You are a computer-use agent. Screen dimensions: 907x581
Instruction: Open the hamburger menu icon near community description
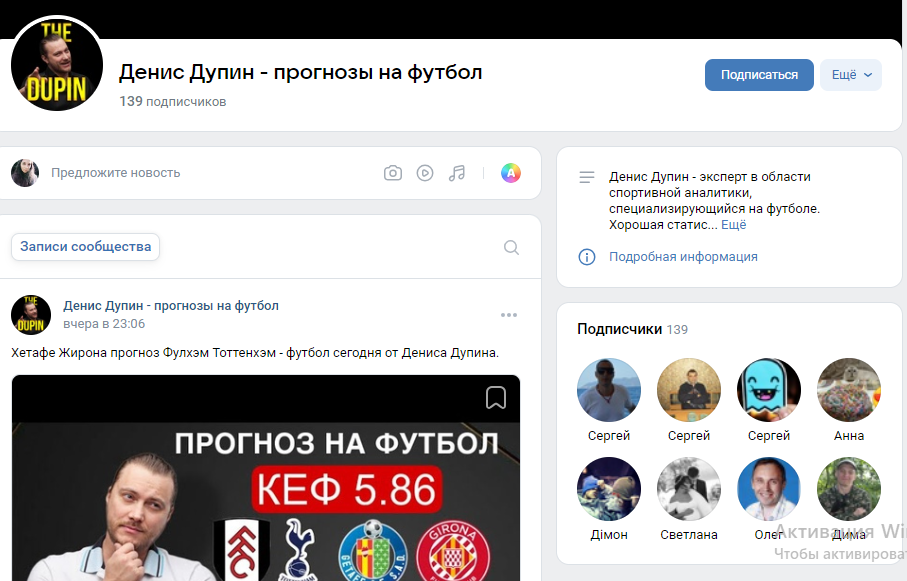point(585,178)
